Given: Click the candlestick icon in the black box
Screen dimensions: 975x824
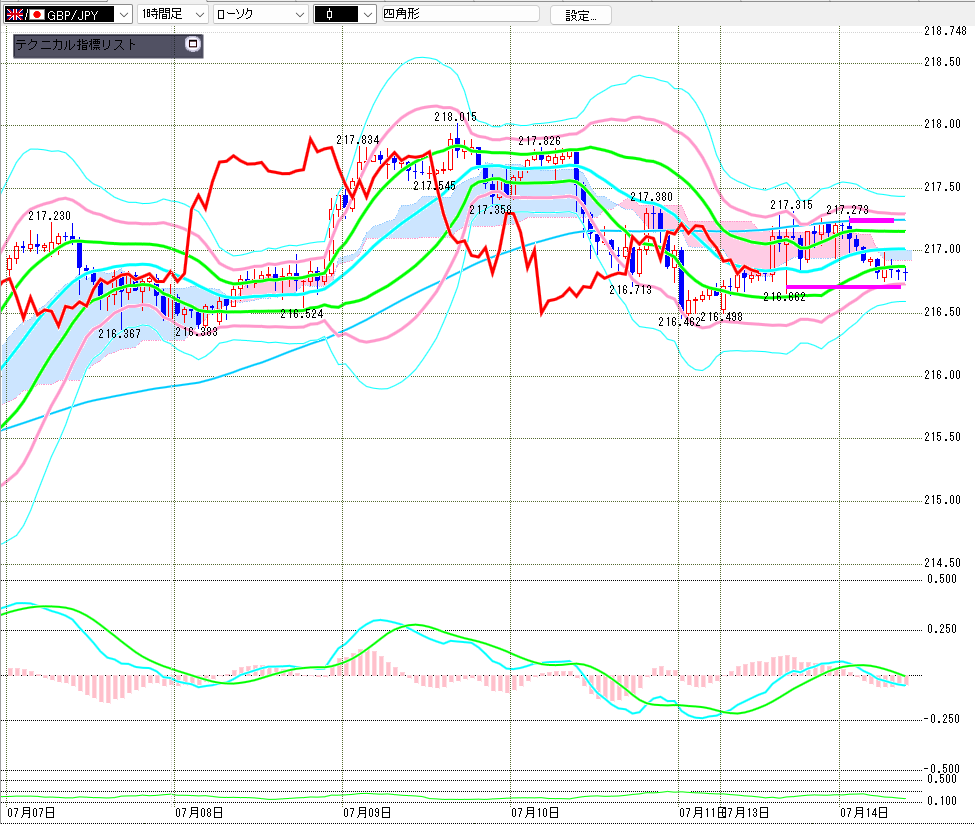Looking at the screenshot, I should [x=330, y=14].
